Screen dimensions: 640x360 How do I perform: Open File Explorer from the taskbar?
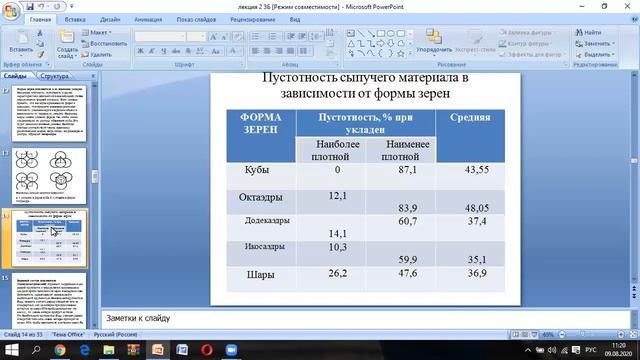(109, 350)
